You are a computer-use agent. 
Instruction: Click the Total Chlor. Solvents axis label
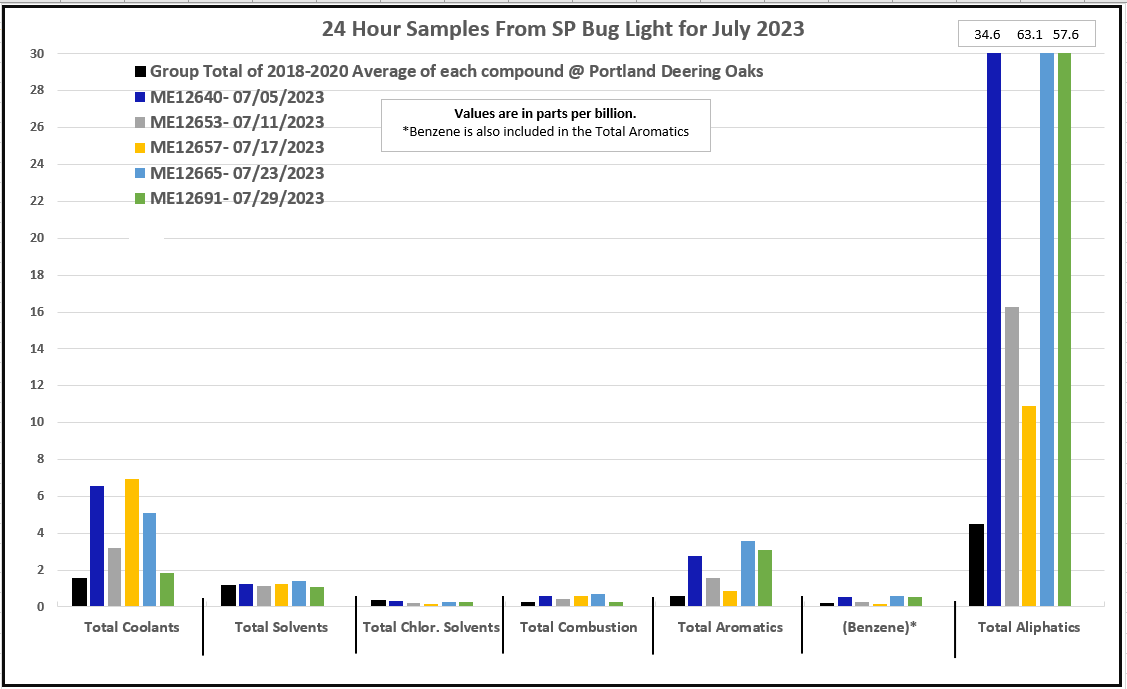431,627
